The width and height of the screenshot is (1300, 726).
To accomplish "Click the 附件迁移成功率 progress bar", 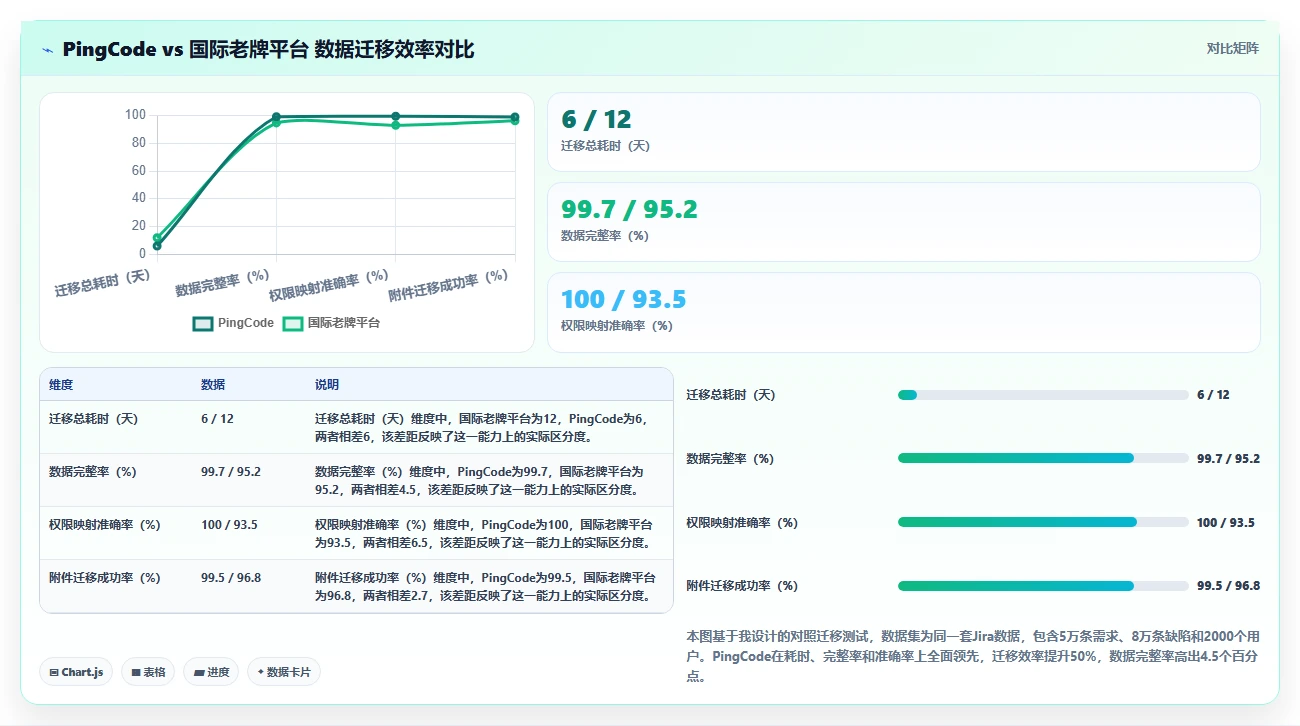I will coord(1043,586).
